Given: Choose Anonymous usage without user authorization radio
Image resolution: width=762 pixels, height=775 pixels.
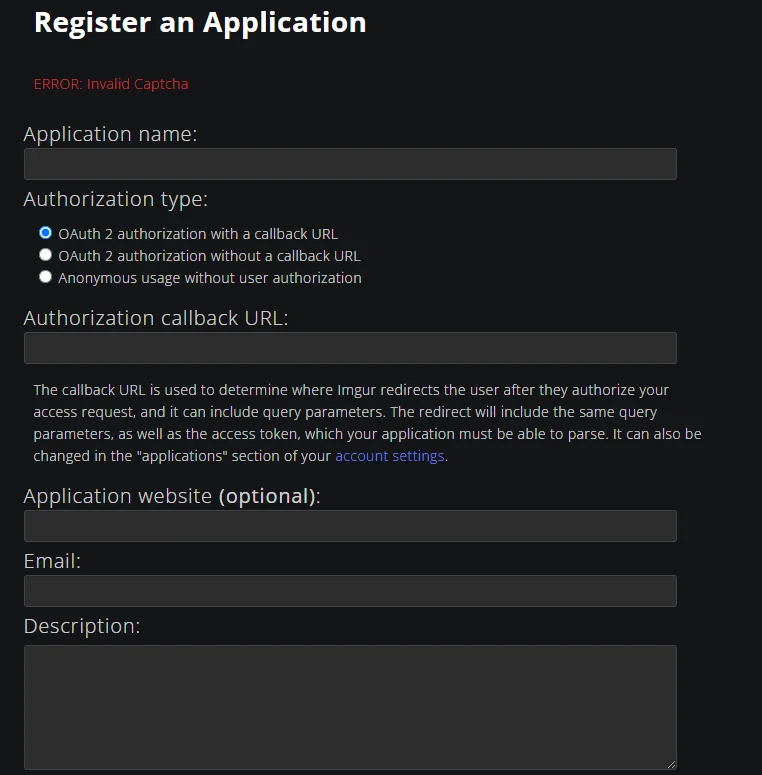Looking at the screenshot, I should [x=45, y=277].
